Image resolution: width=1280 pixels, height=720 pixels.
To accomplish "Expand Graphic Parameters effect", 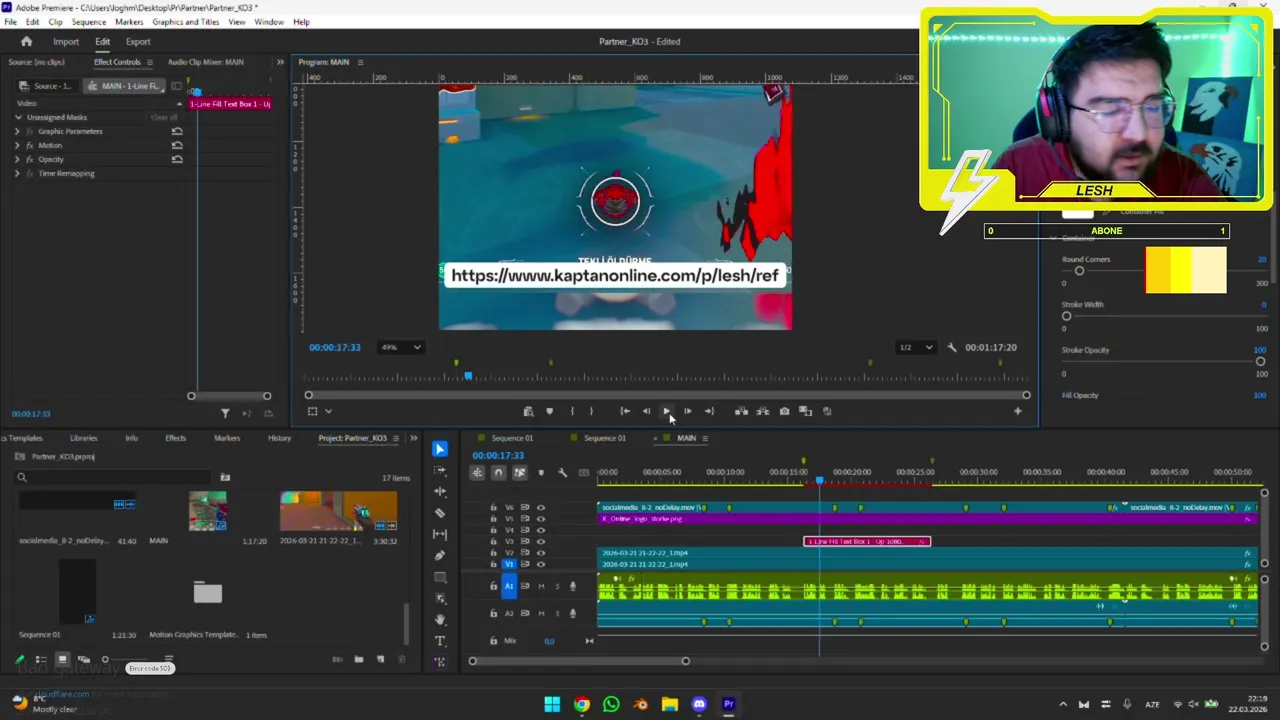I will click(x=16, y=131).
